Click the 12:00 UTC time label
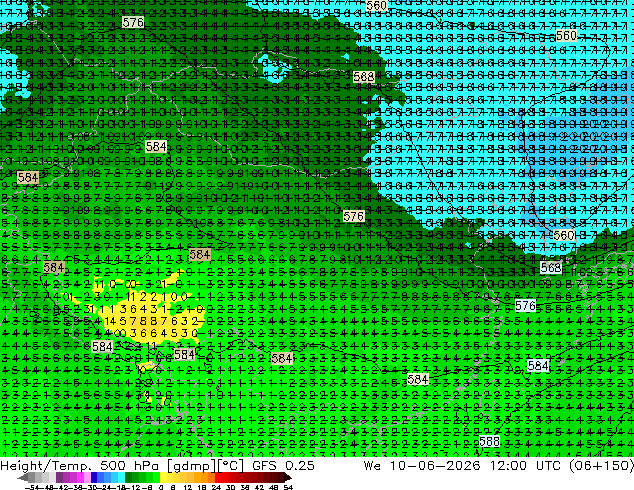The height and width of the screenshot is (490, 634). [525, 465]
